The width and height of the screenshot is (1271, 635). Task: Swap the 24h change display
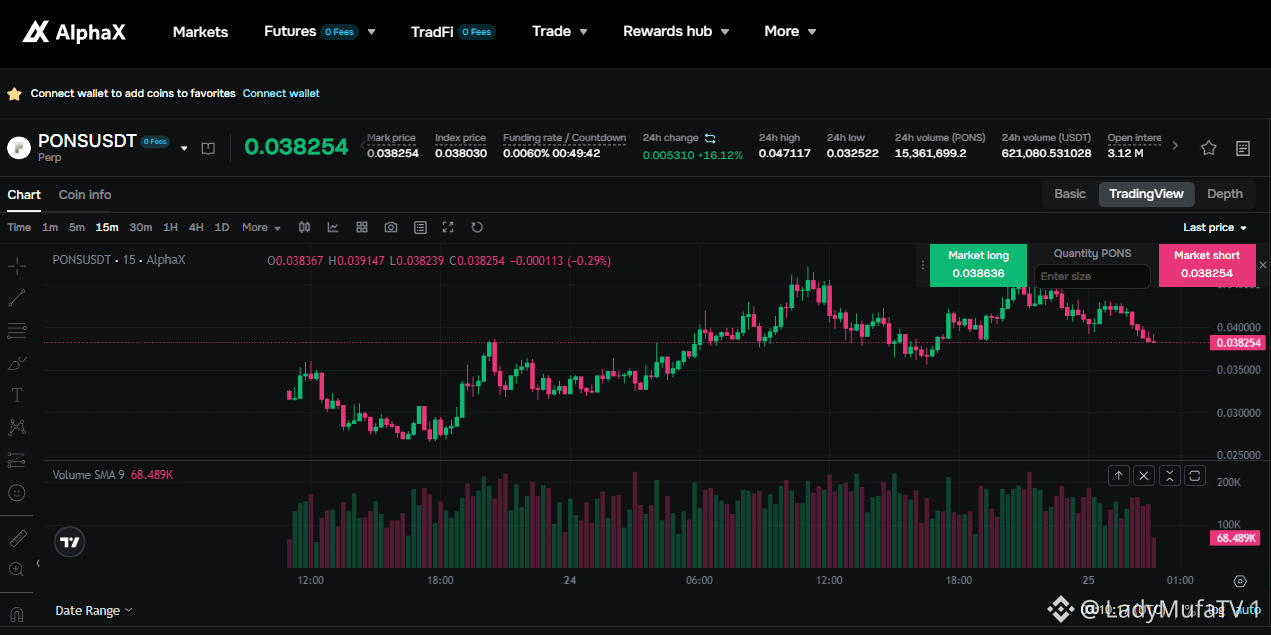pyautogui.click(x=710, y=138)
